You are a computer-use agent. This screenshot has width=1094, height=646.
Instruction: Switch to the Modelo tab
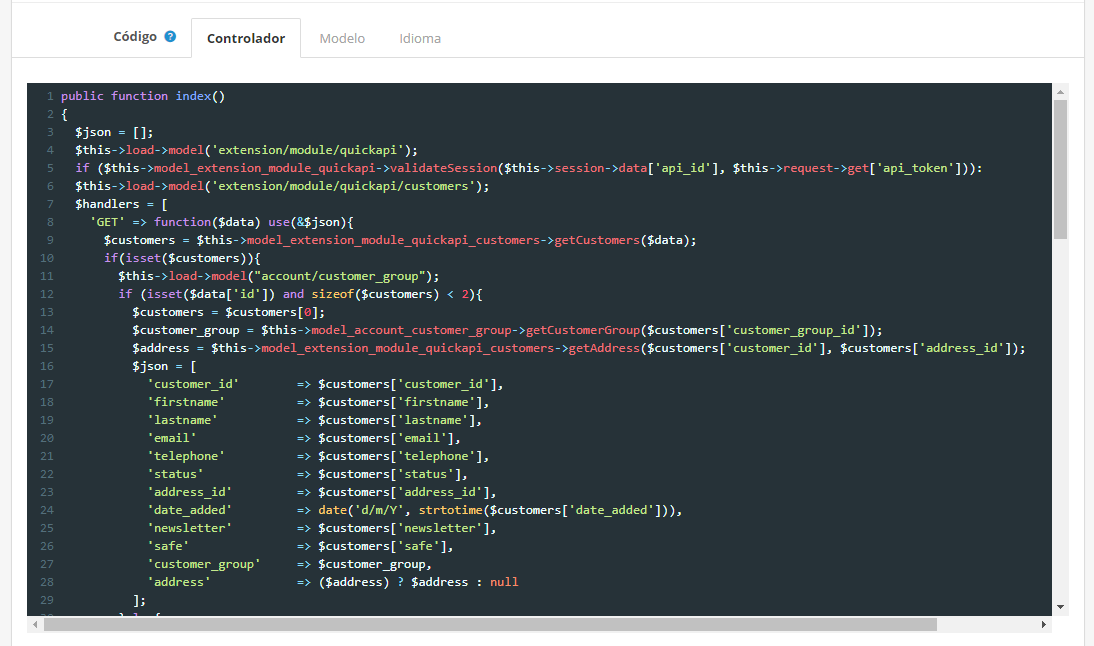tap(342, 38)
